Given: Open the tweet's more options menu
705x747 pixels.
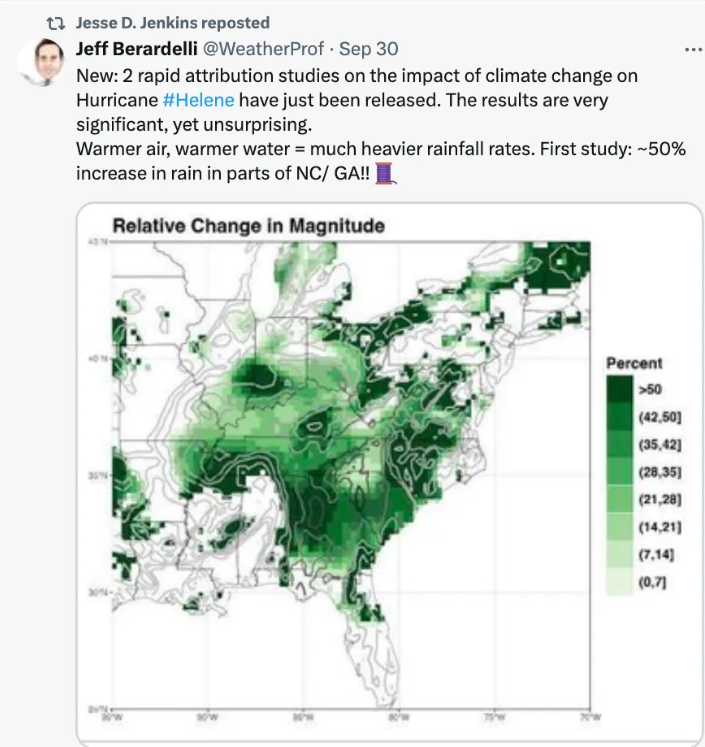Looking at the screenshot, I should 691,48.
